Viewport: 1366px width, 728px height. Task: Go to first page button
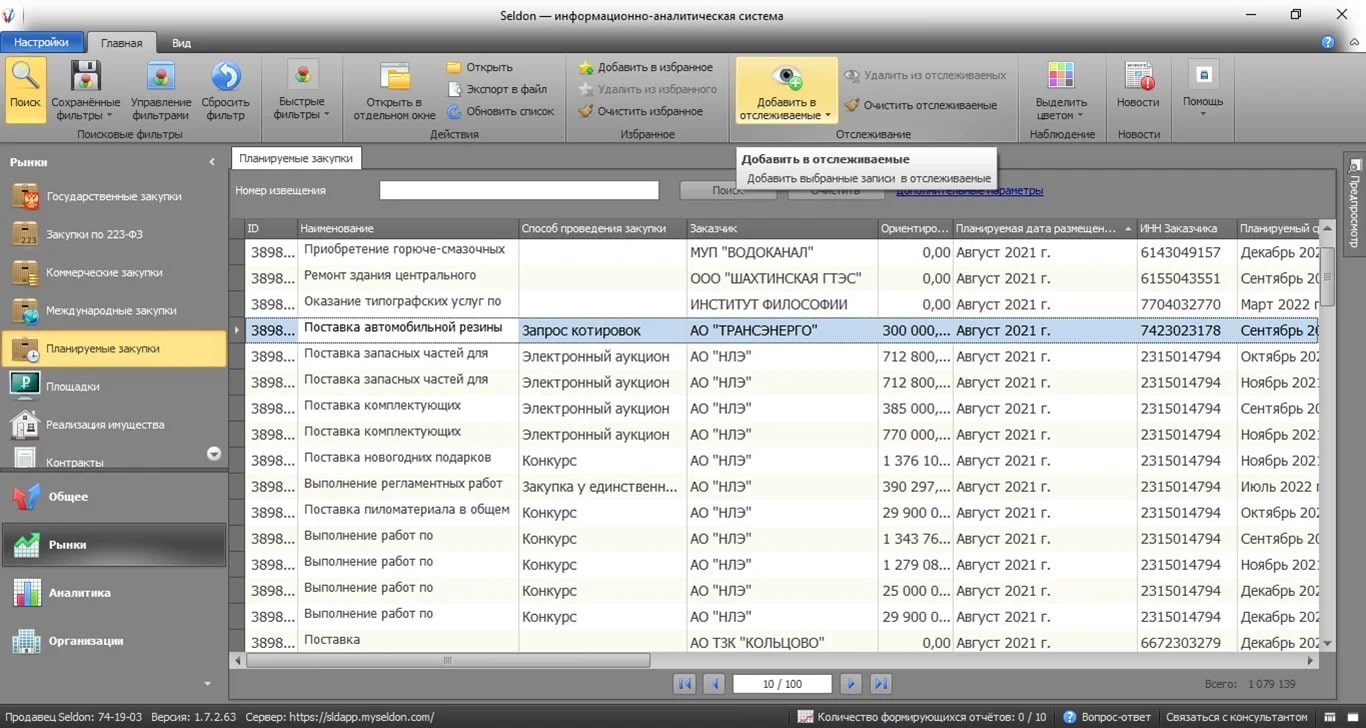685,684
